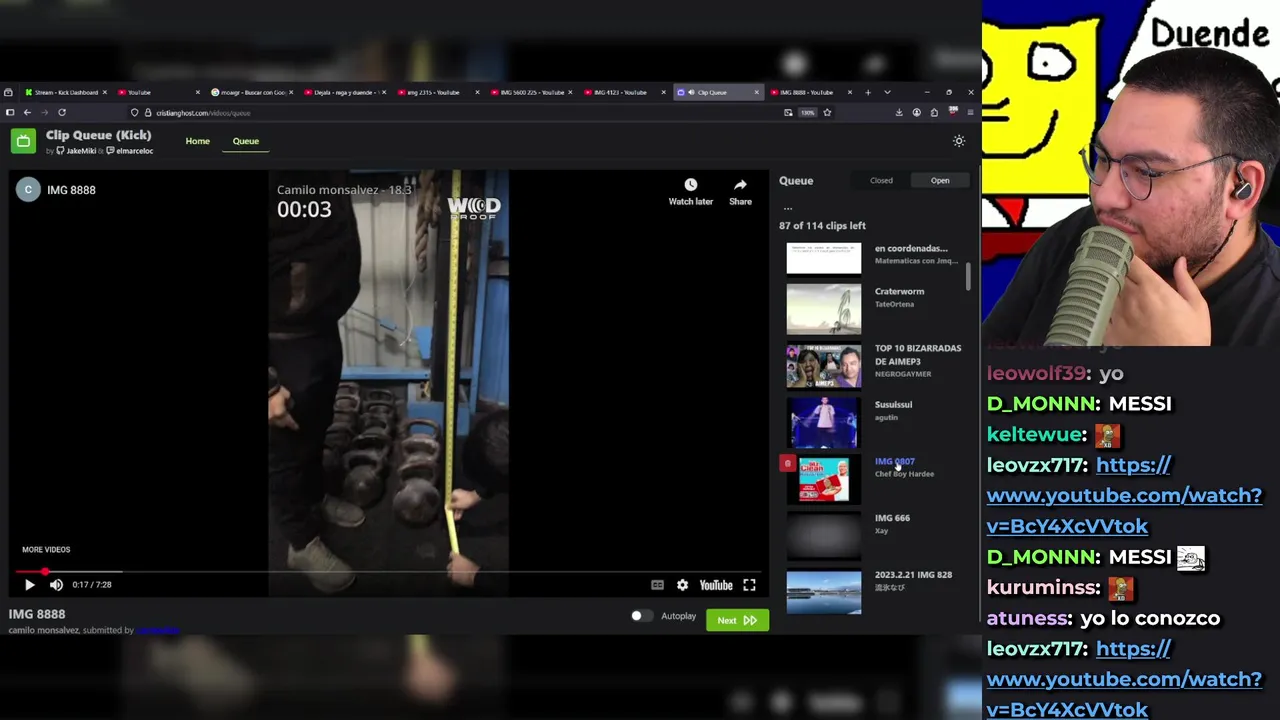Viewport: 1280px width, 720px height.
Task: Click the queue list scrollbar
Action: coord(968,277)
